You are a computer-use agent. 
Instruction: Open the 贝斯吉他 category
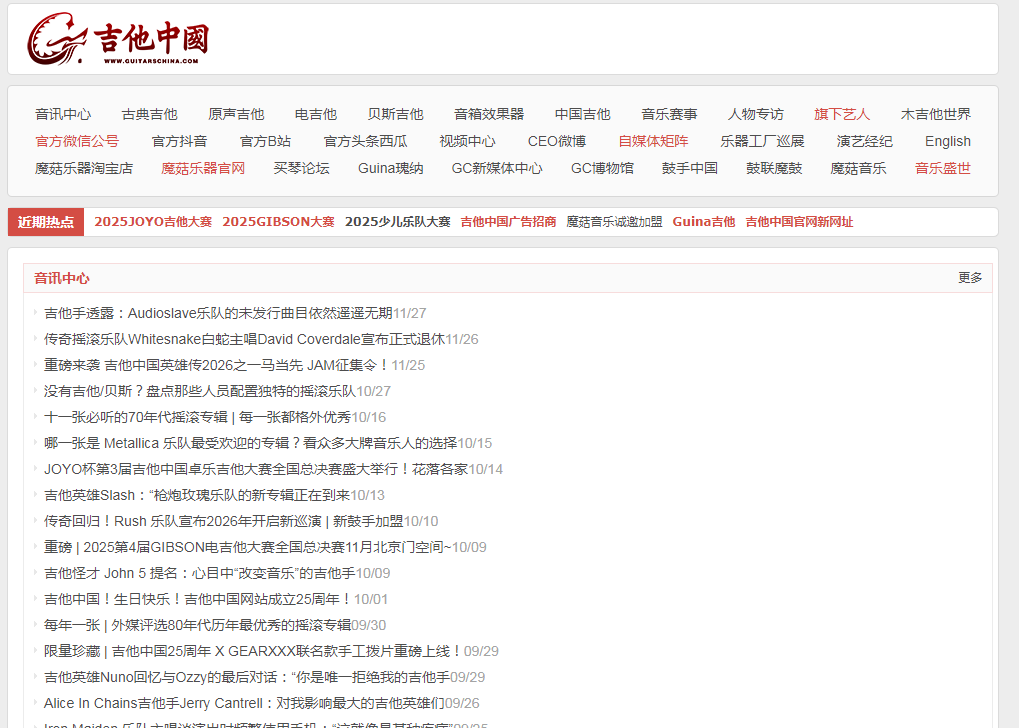395,113
